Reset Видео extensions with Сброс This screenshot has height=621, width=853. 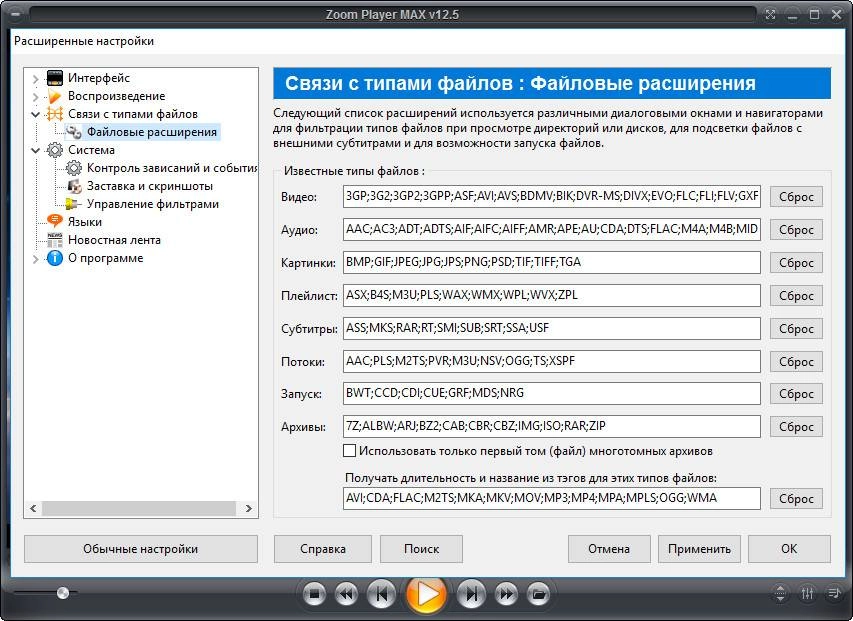(796, 197)
